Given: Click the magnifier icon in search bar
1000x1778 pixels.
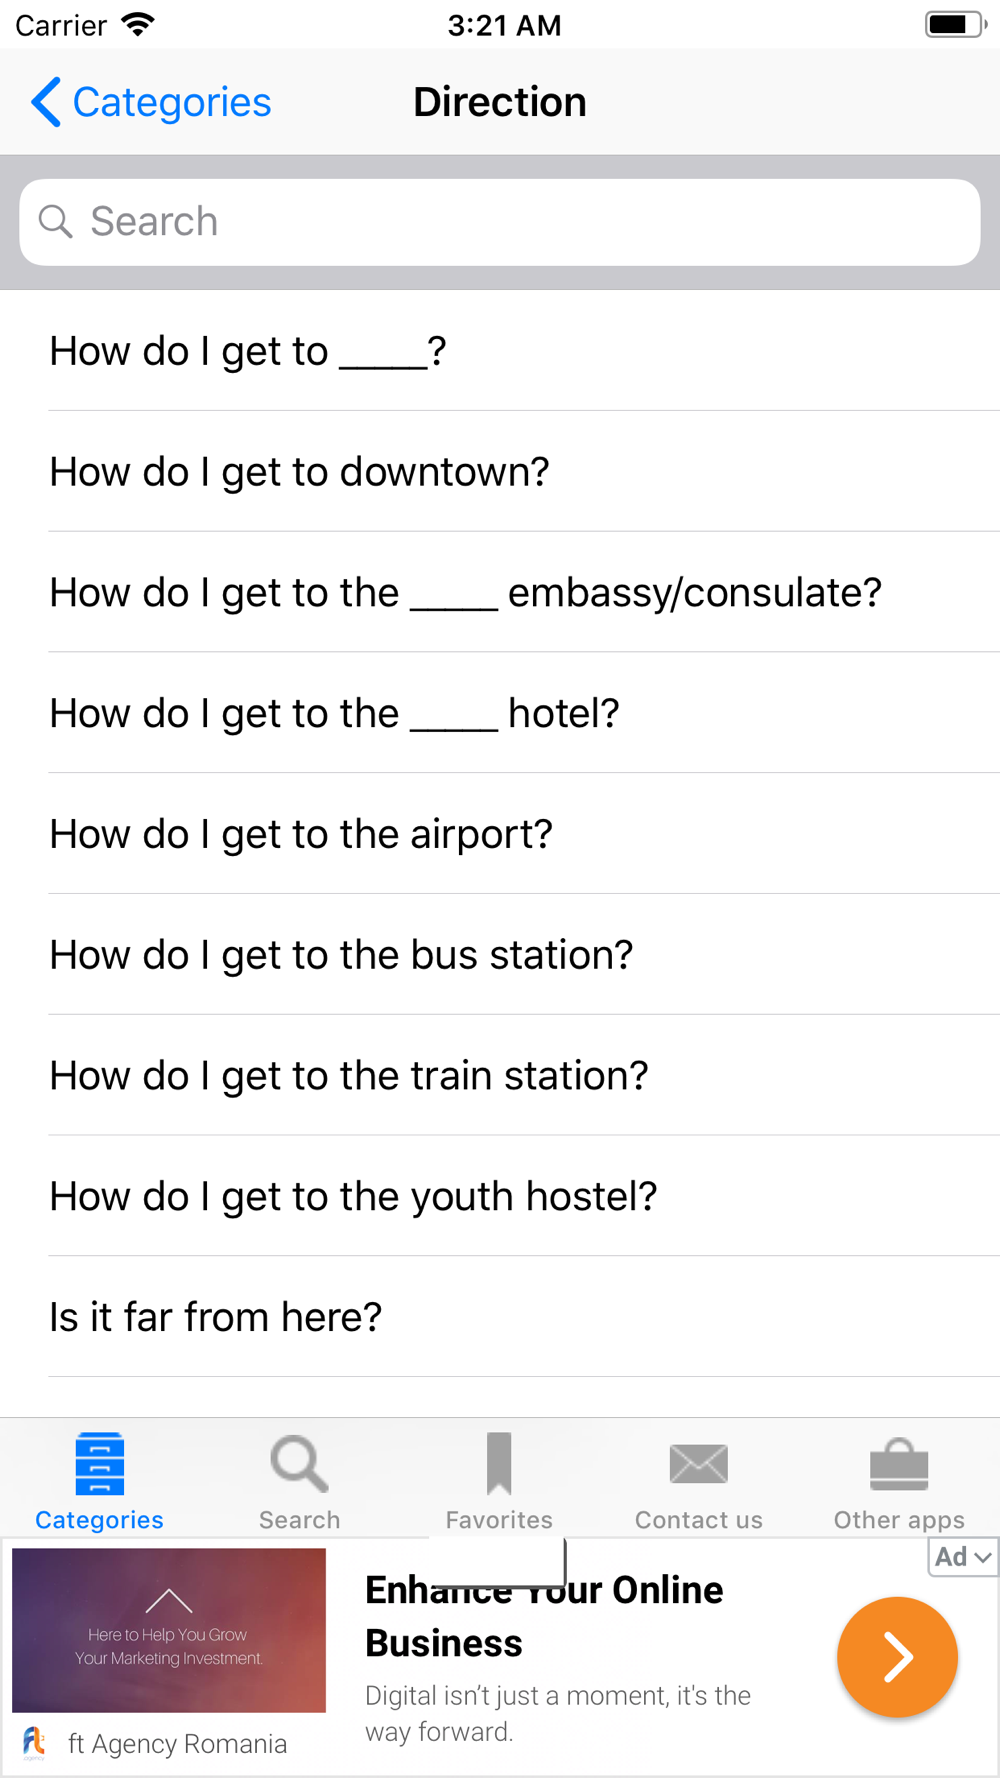Looking at the screenshot, I should (x=55, y=221).
